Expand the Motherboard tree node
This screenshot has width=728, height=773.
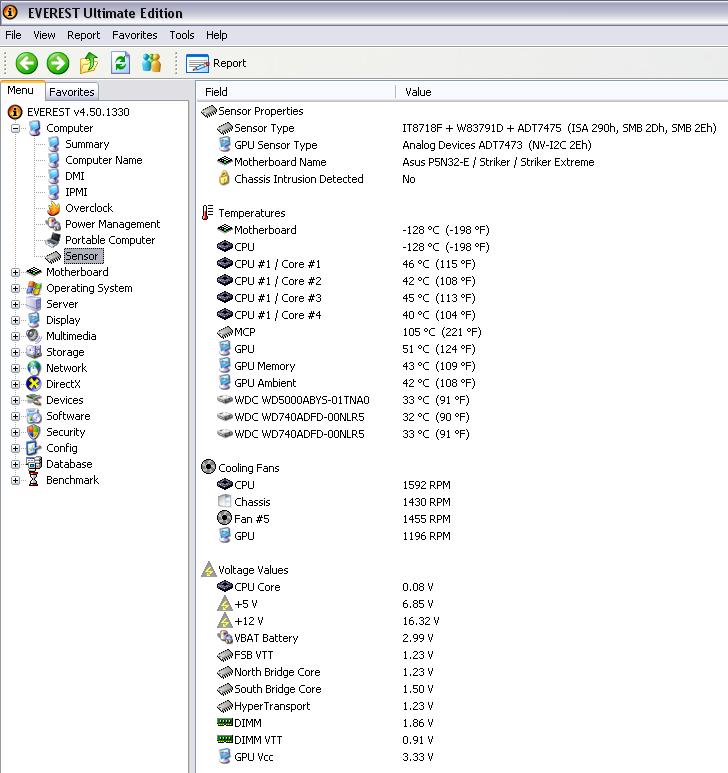coord(16,272)
